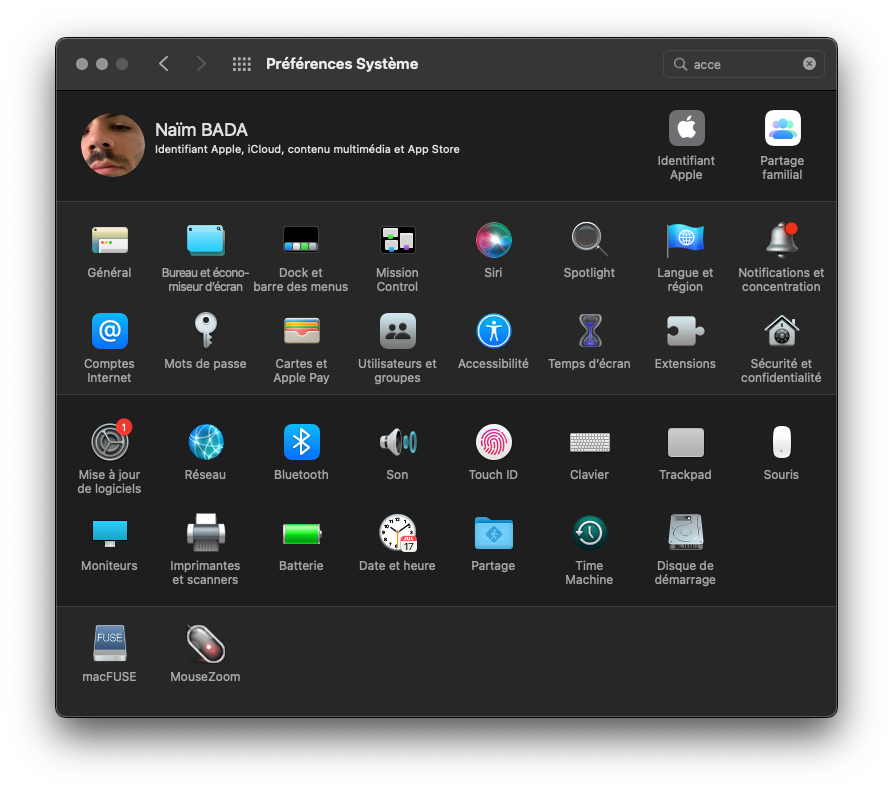Open Mission Control preferences
893x791 pixels.
click(x=397, y=240)
